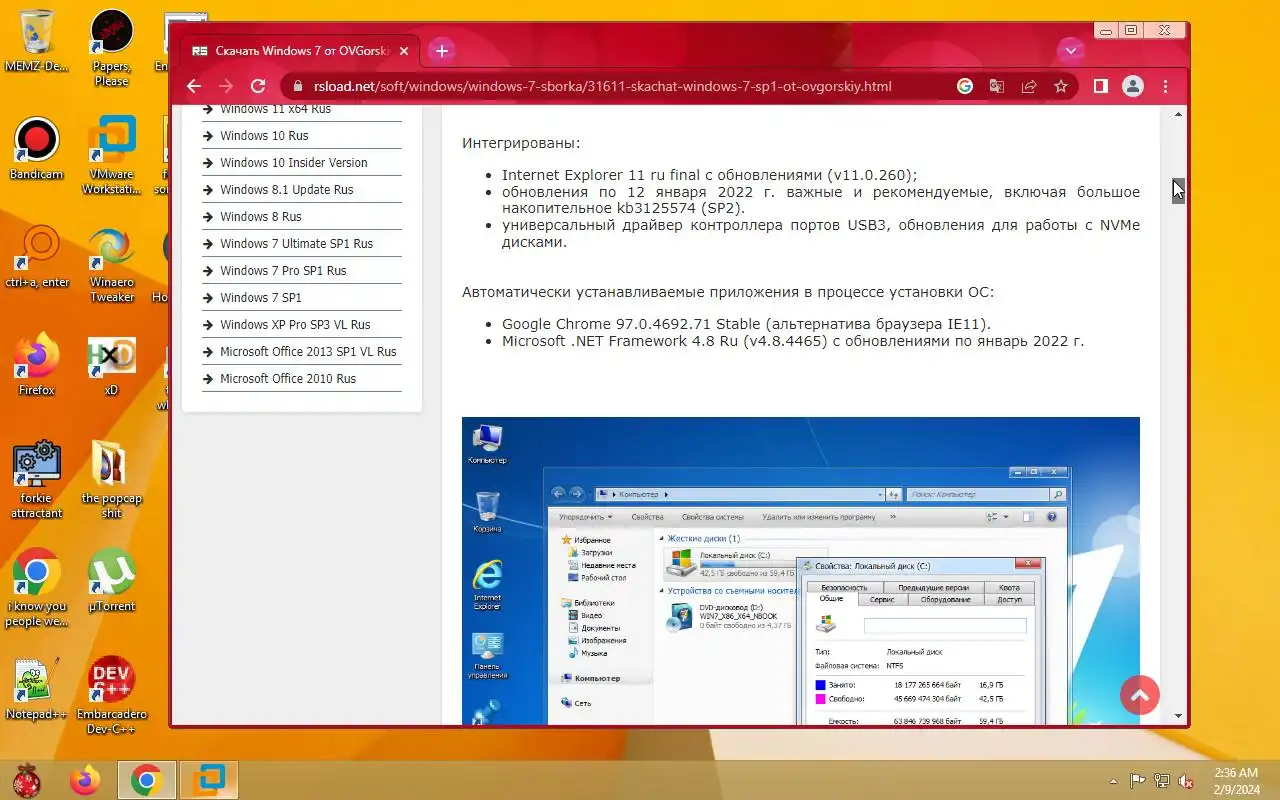Go back using Chrome's back arrow
This screenshot has height=800, width=1280.
point(194,86)
